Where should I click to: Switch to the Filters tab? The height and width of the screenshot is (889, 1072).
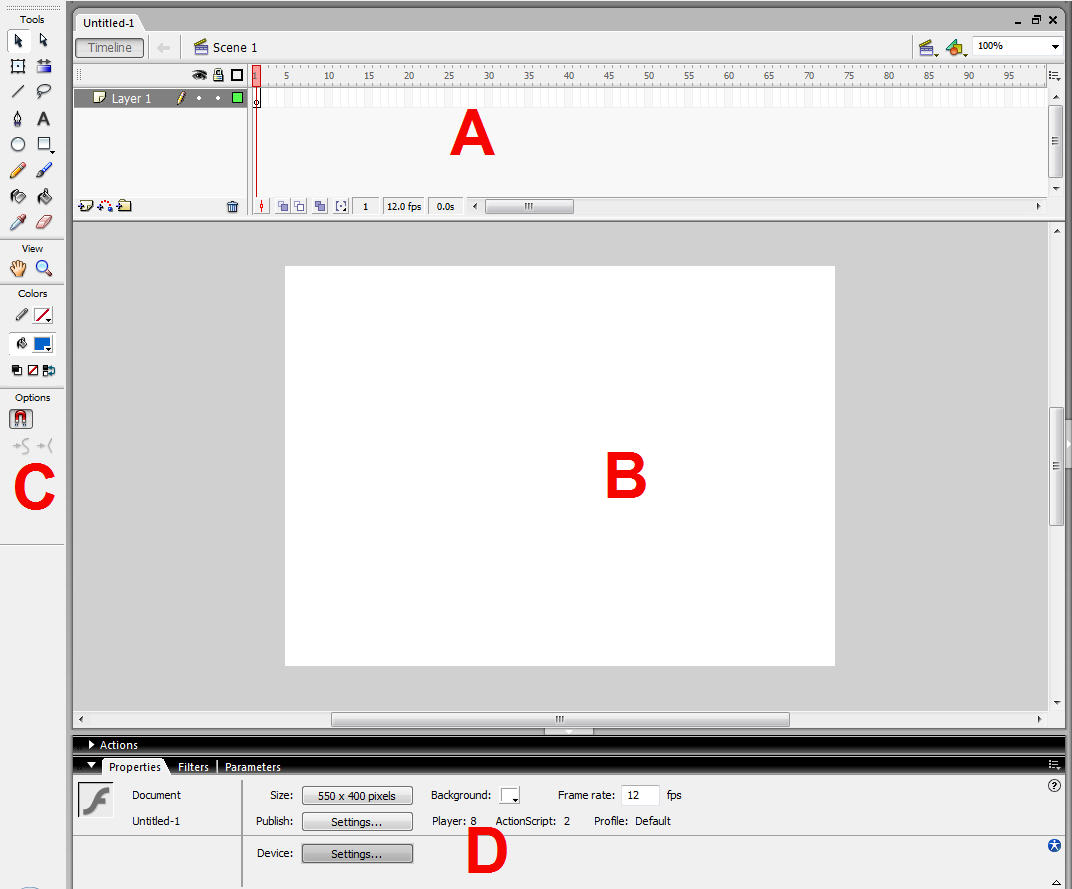pos(193,767)
